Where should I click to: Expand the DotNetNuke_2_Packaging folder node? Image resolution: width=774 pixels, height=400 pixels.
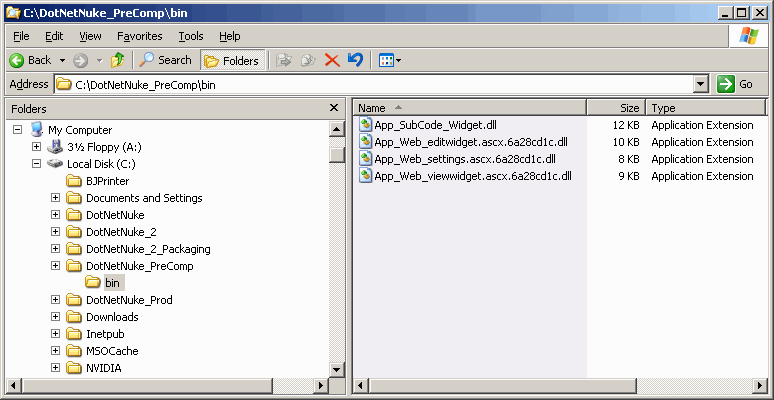pyautogui.click(x=55, y=249)
